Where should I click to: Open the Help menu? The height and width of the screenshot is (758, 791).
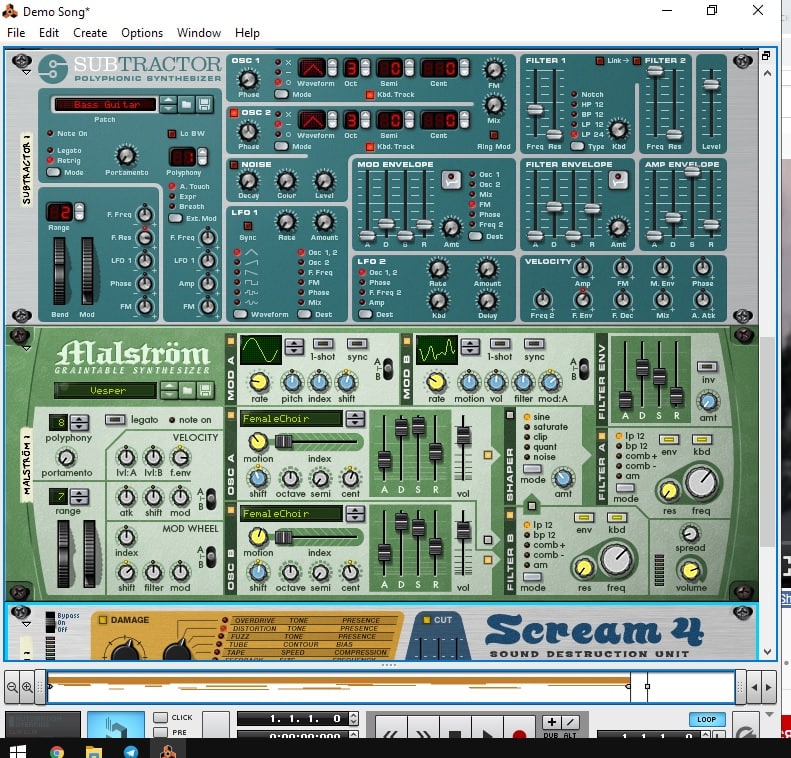pyautogui.click(x=247, y=33)
